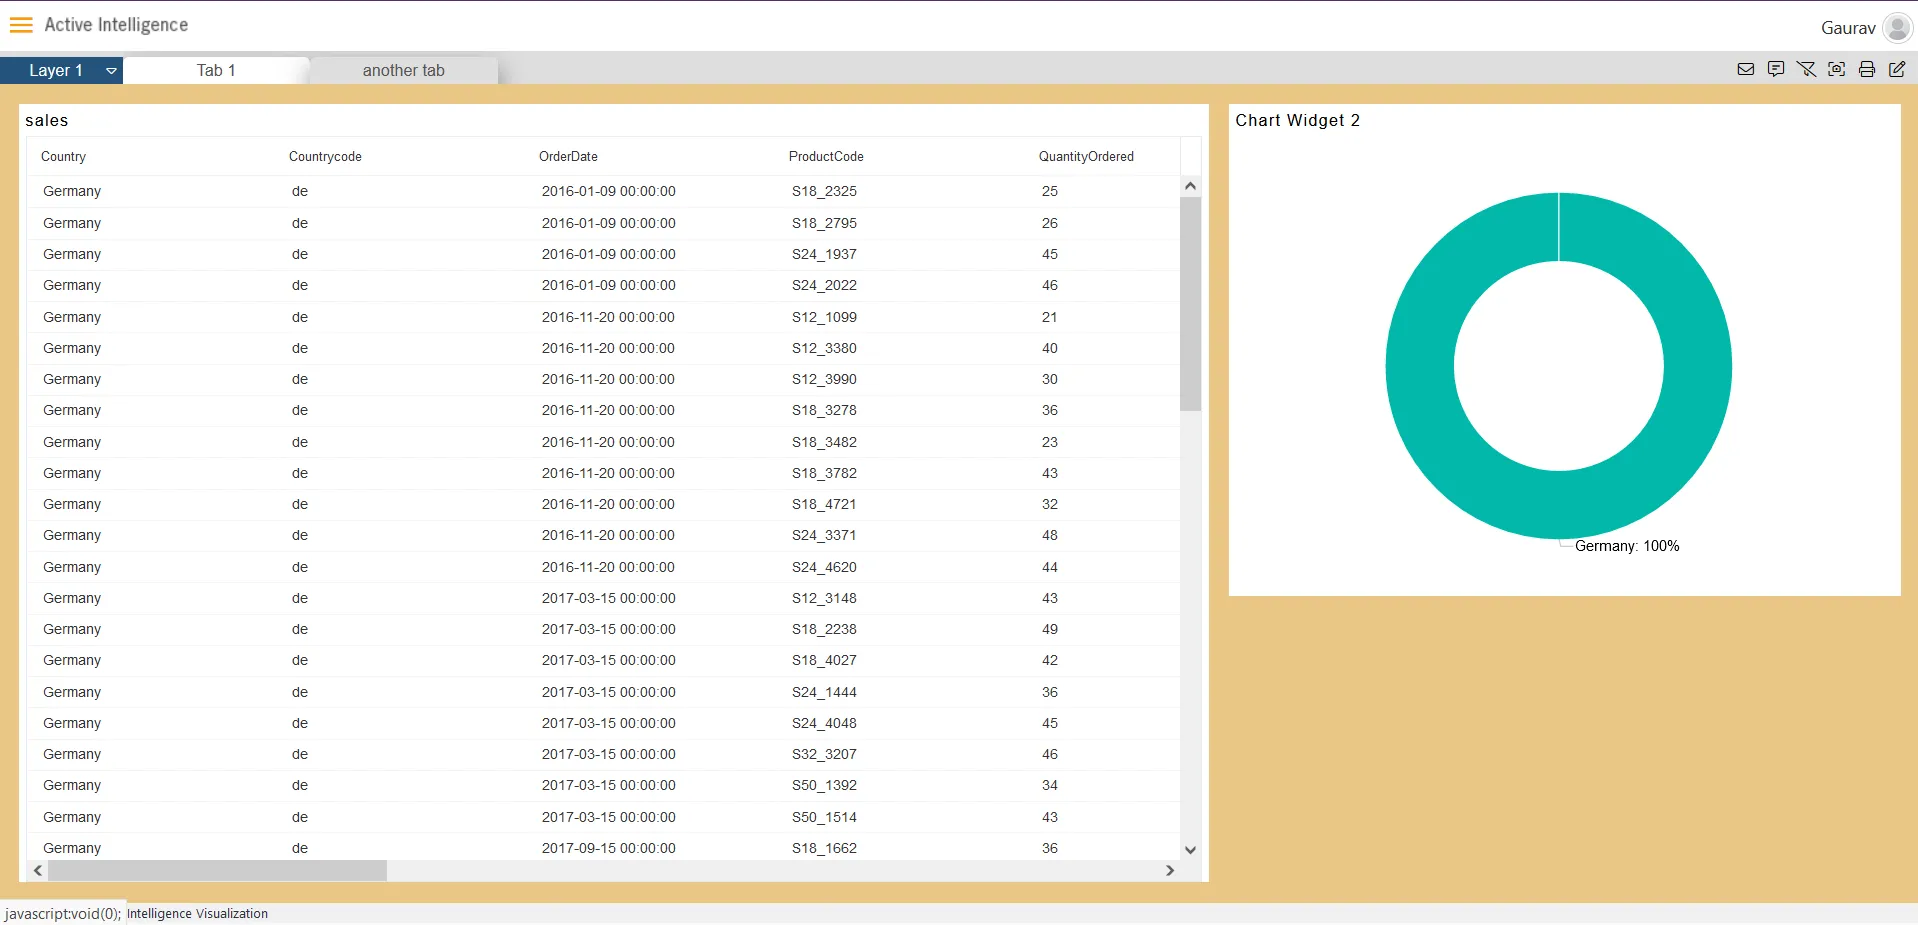Click the QuantityOrdered column header

1086,157
